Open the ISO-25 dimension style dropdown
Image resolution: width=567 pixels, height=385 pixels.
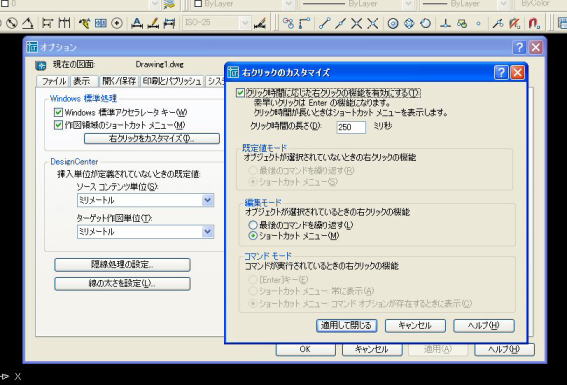click(x=245, y=23)
